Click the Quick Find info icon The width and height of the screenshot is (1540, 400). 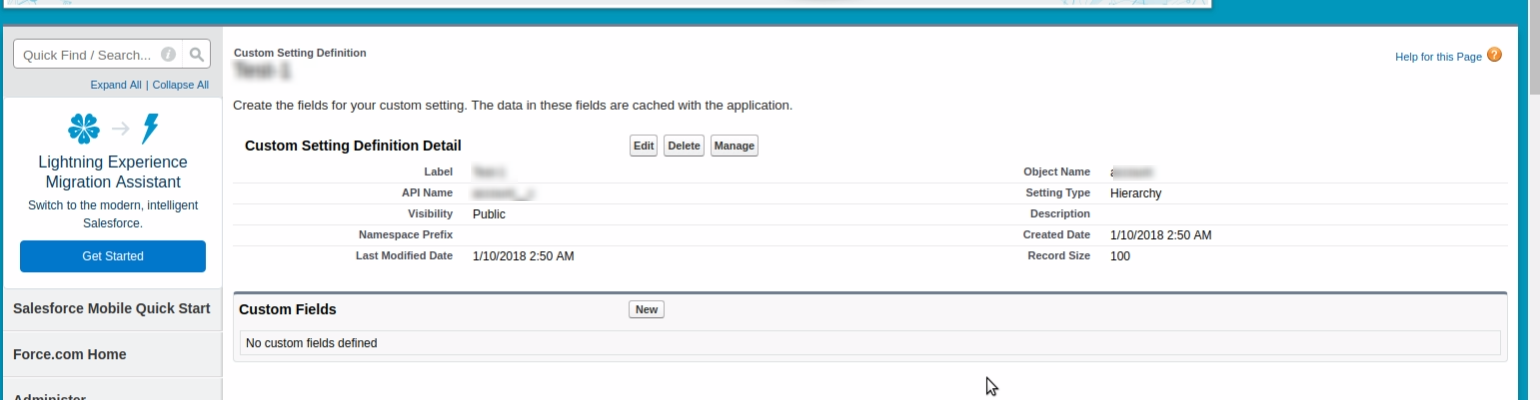169,55
